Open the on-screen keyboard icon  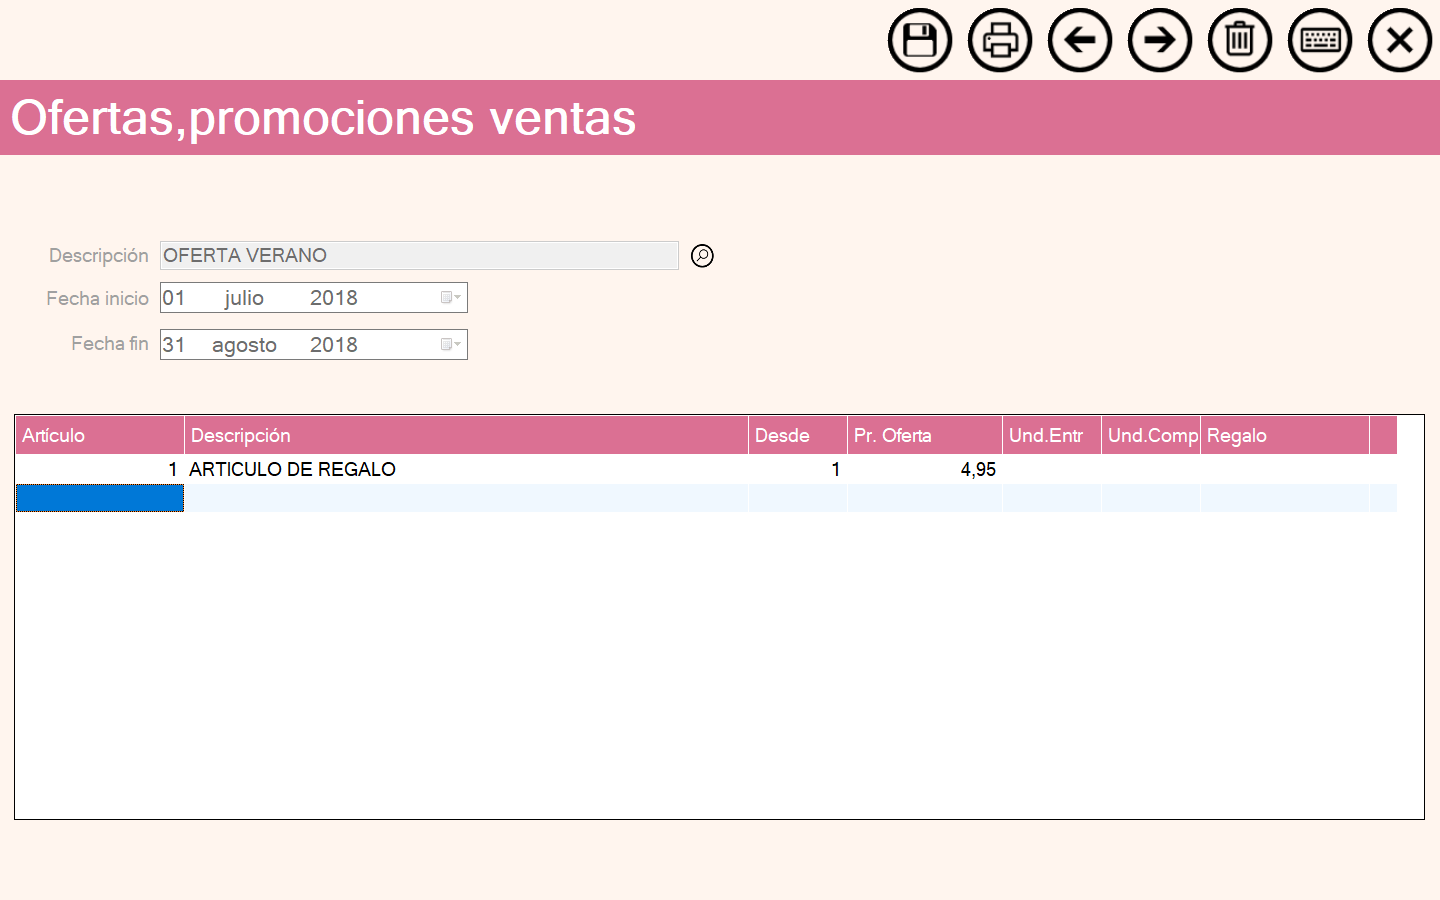pyautogui.click(x=1319, y=41)
